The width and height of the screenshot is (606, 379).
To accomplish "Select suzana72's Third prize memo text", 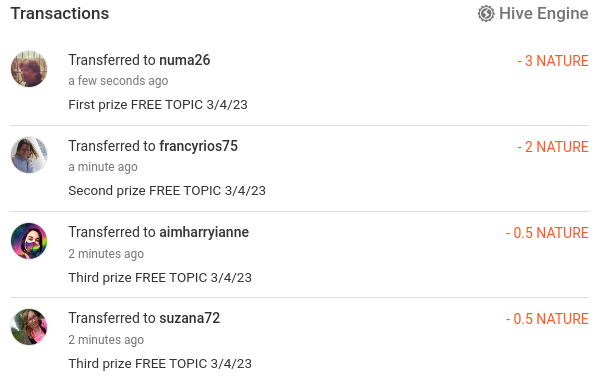I will tap(160, 364).
